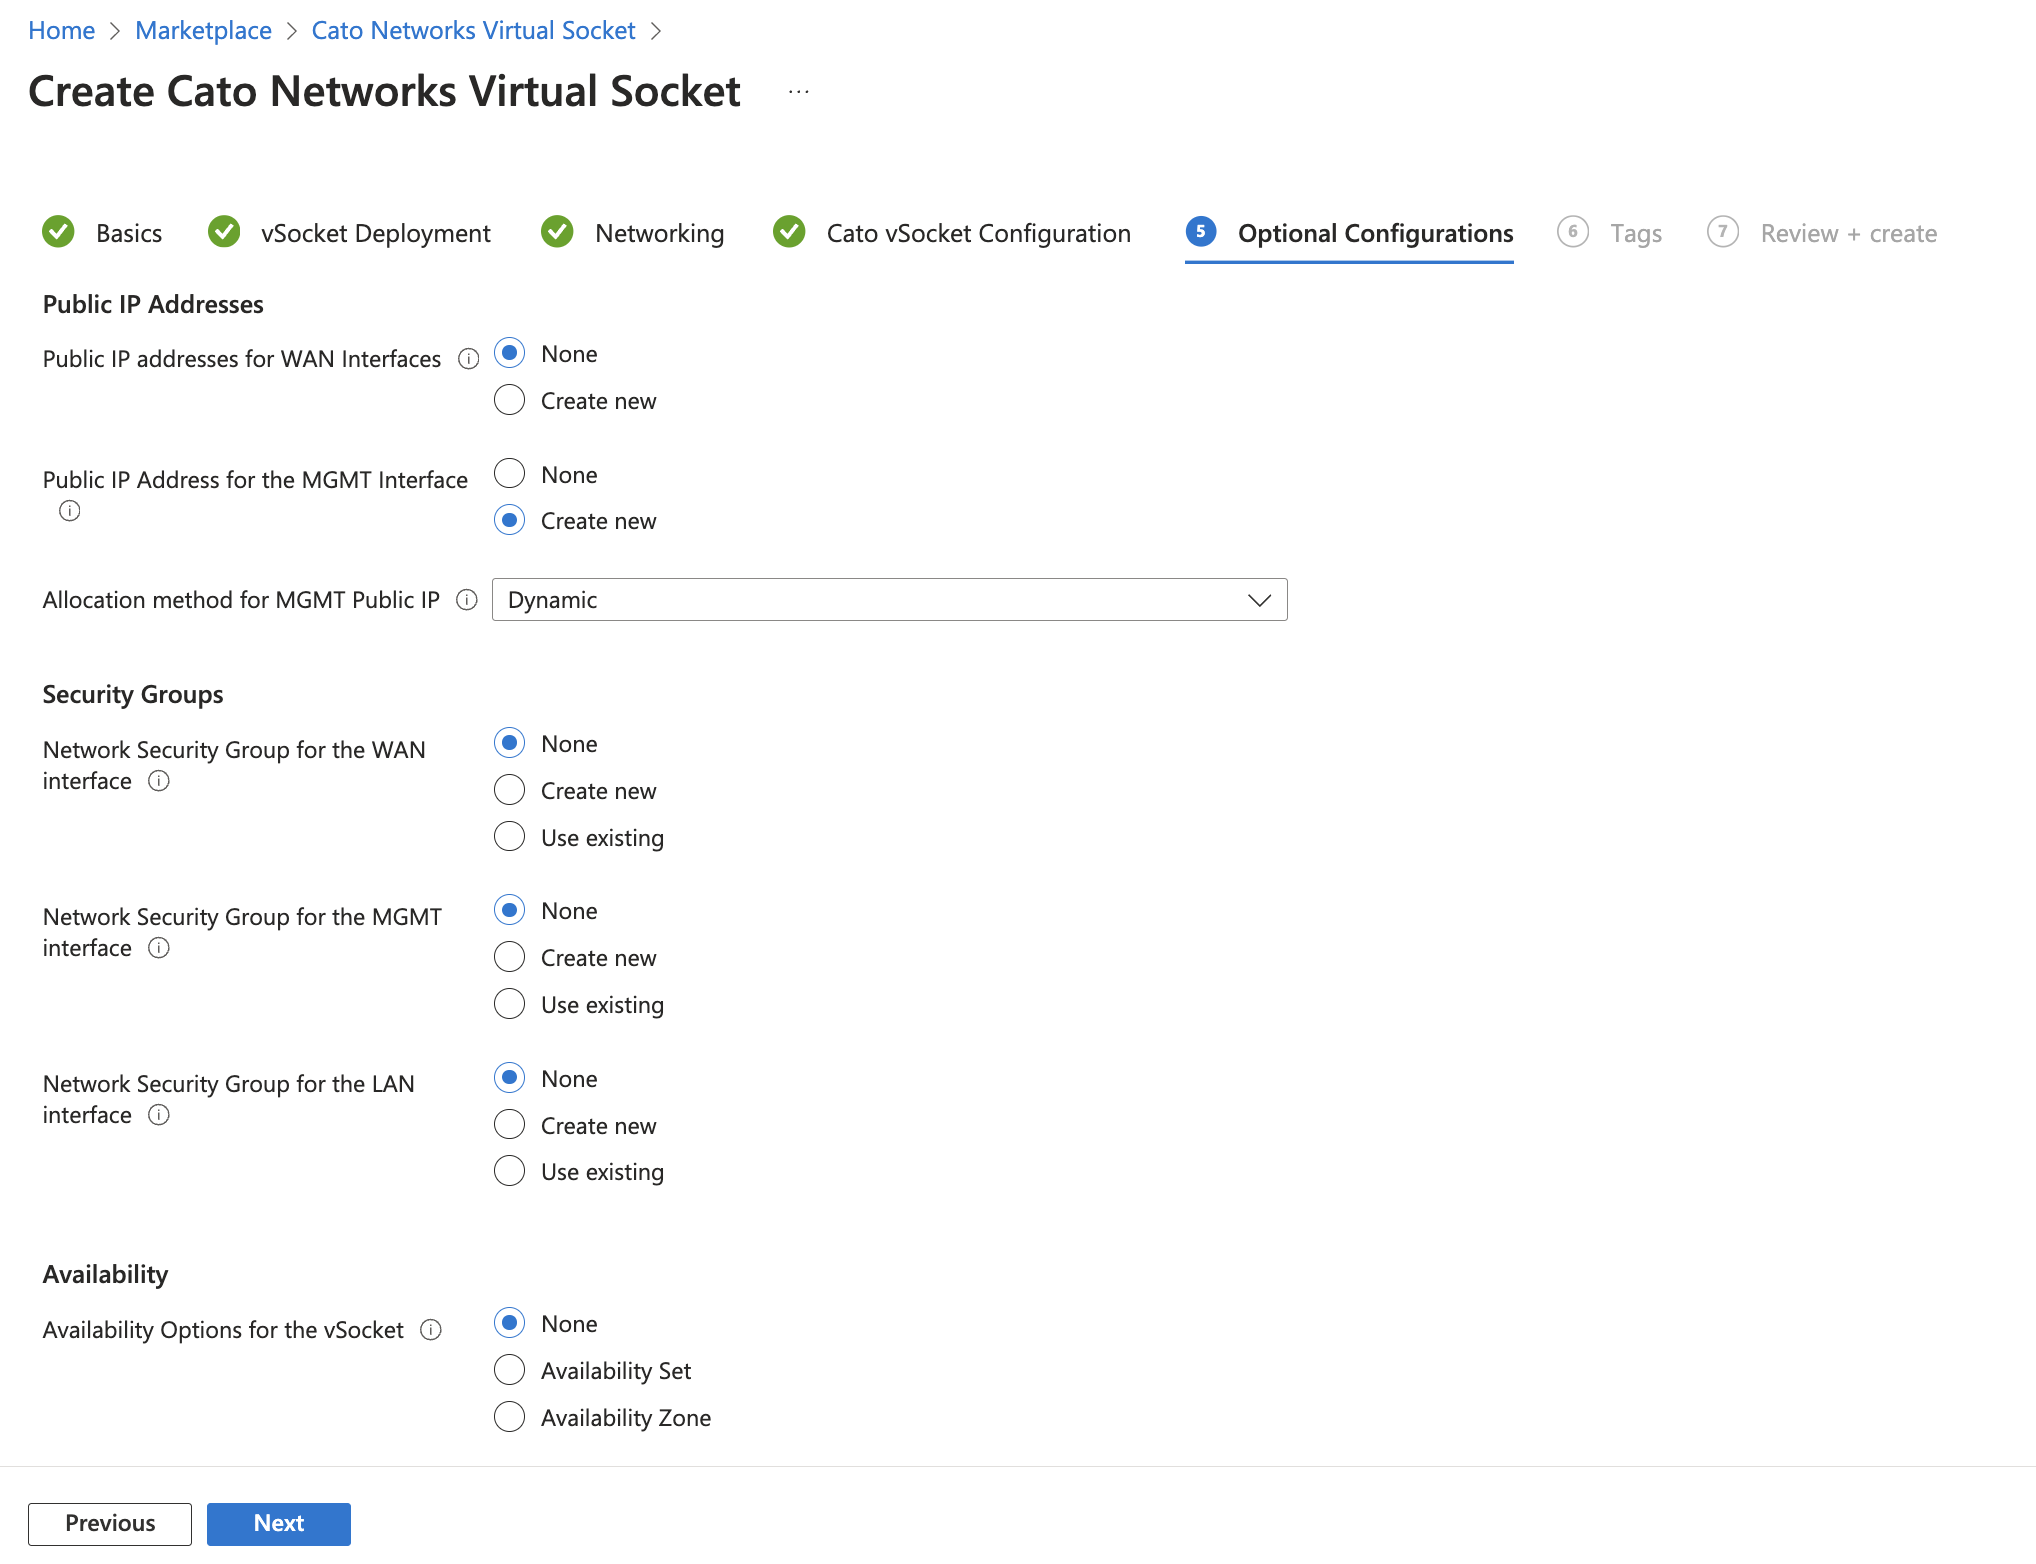Choose None for MGMT interface public IP
Screen dimensions: 2036x1564
click(x=509, y=473)
